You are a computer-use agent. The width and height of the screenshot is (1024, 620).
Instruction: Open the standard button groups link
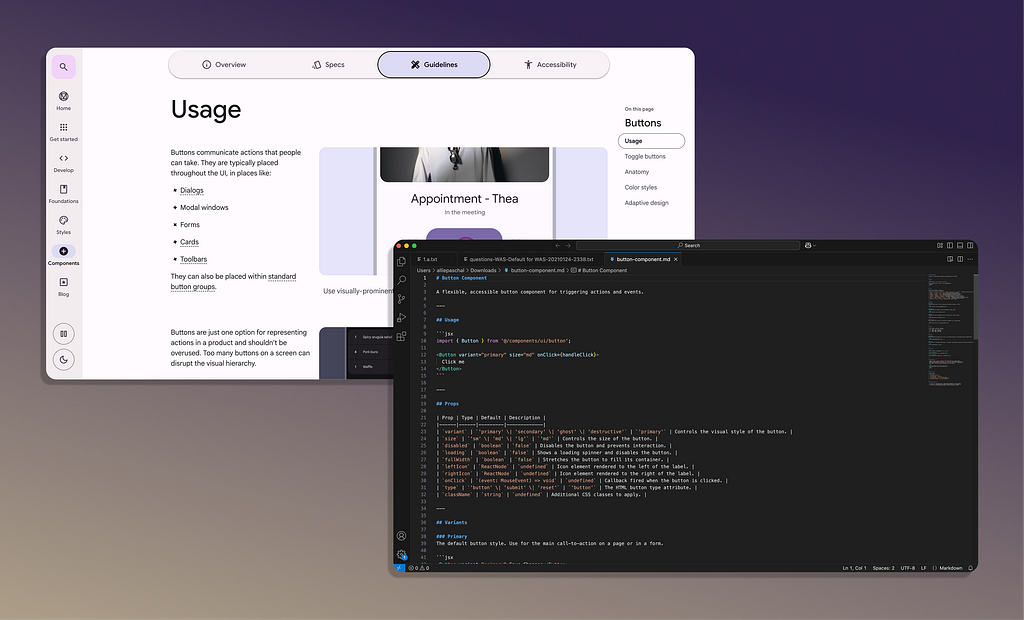click(x=233, y=282)
